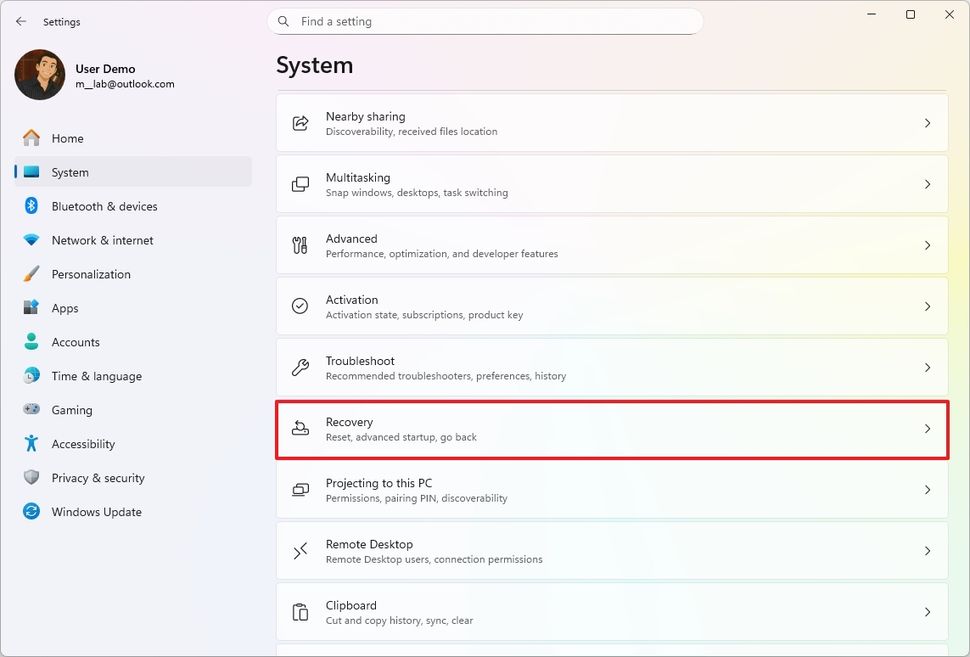This screenshot has height=657, width=970.
Task: Open the m__lab@outlook.com account link
Action: click(125, 84)
